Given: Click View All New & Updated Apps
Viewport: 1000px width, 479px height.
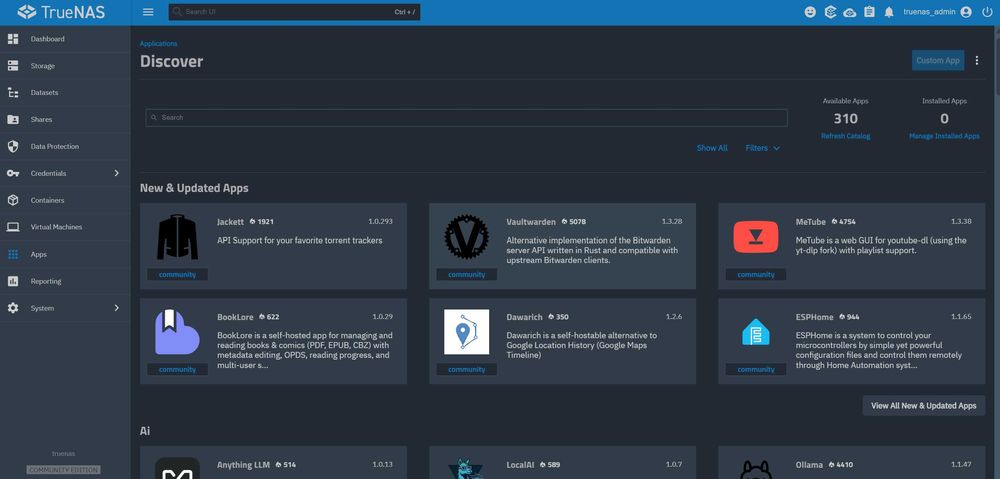Looking at the screenshot, I should 923,406.
